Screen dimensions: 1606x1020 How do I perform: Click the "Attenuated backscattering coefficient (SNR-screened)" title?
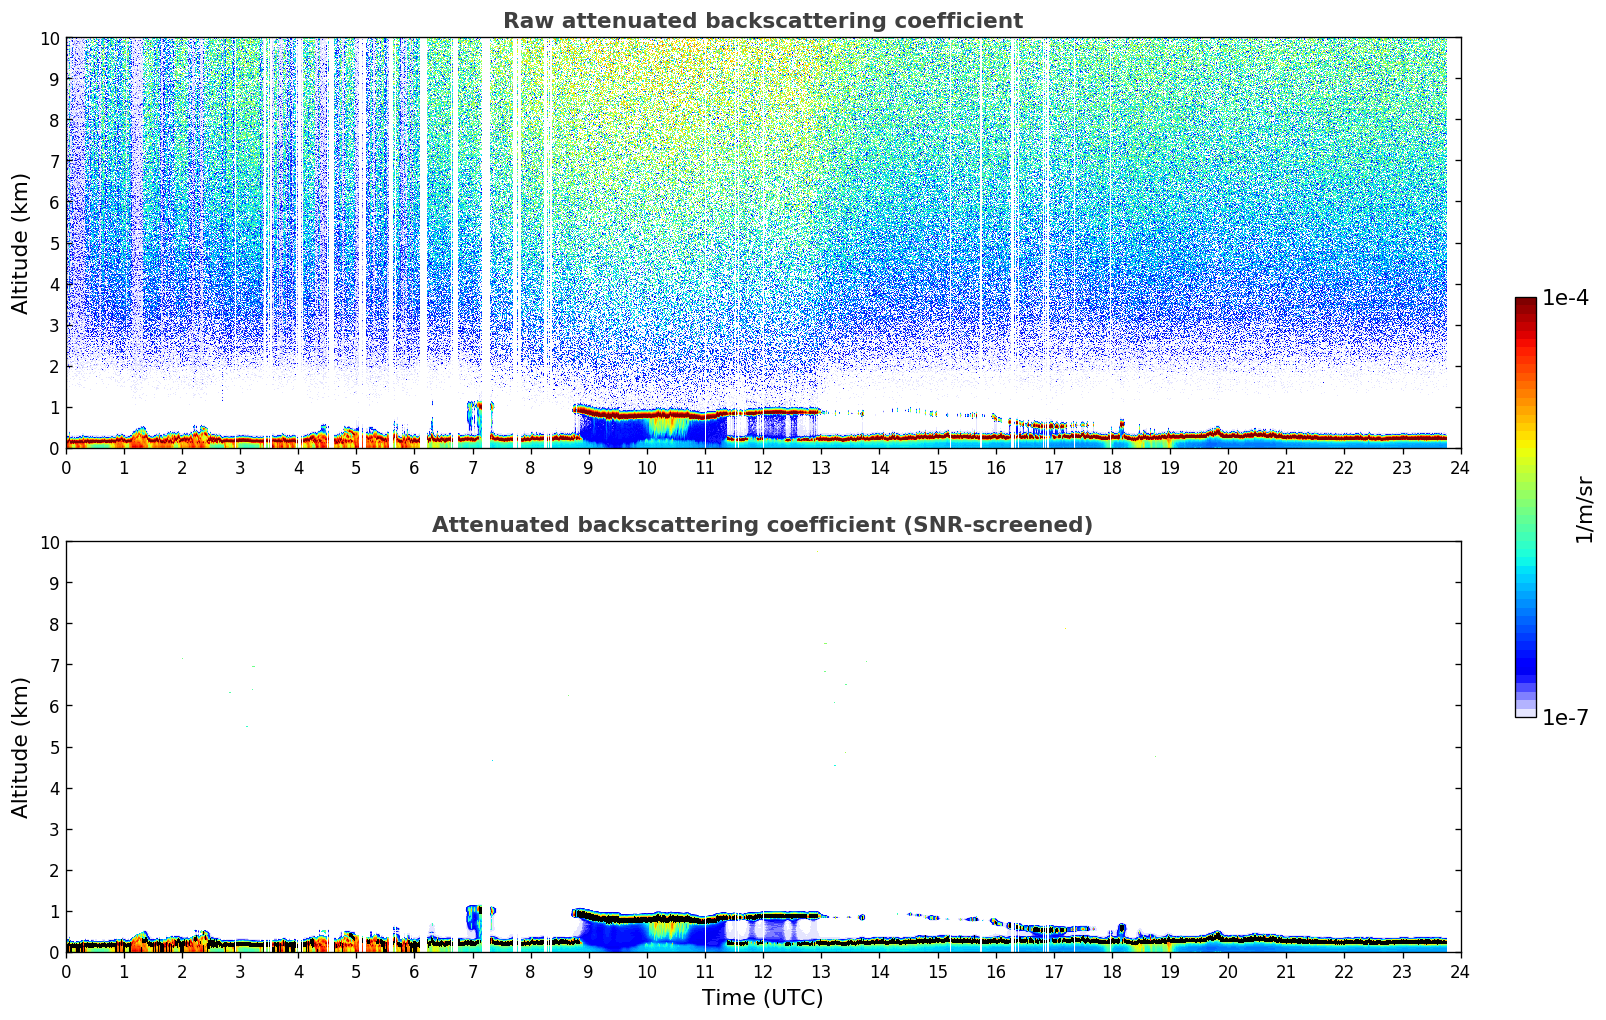763,525
